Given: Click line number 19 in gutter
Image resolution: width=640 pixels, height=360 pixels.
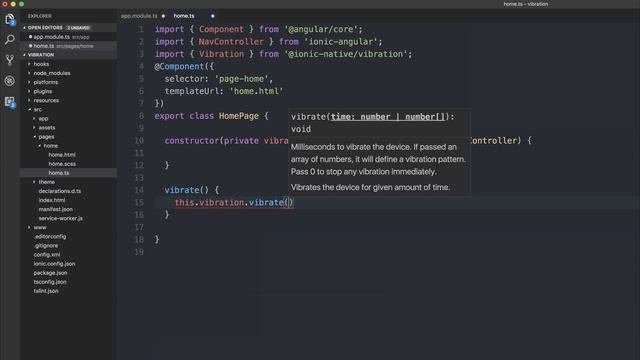Looking at the screenshot, I should (x=139, y=252).
